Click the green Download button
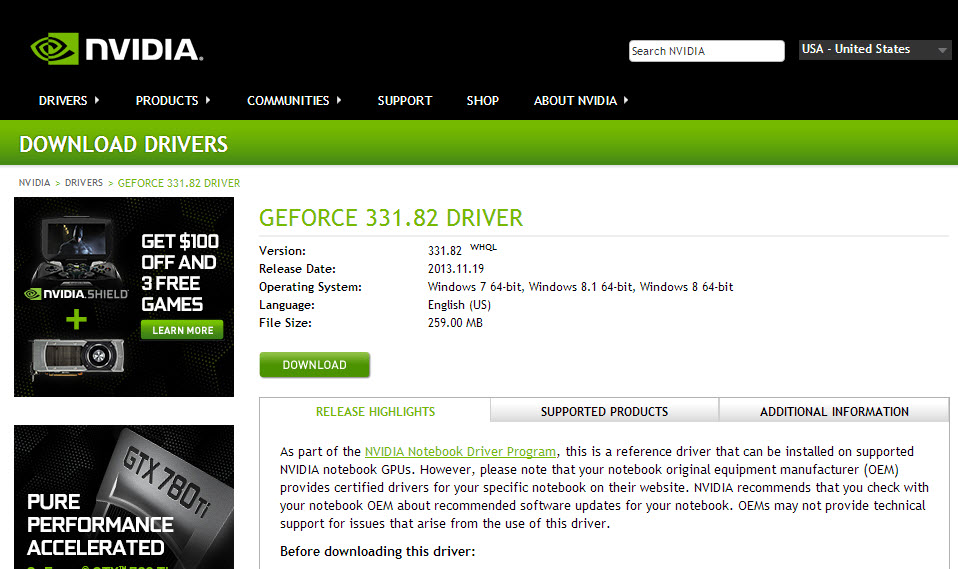 click(314, 365)
